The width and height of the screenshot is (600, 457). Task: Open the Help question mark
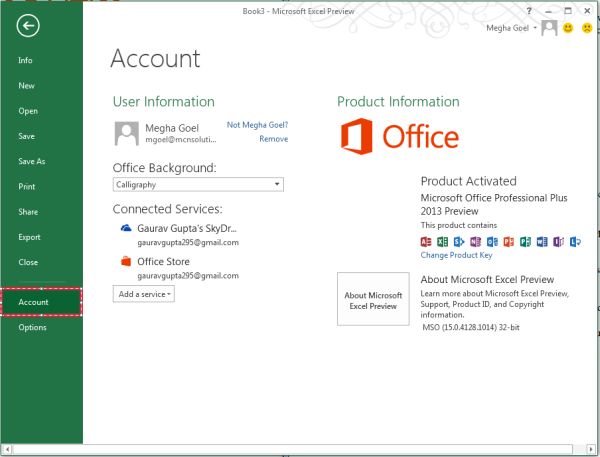[x=528, y=9]
